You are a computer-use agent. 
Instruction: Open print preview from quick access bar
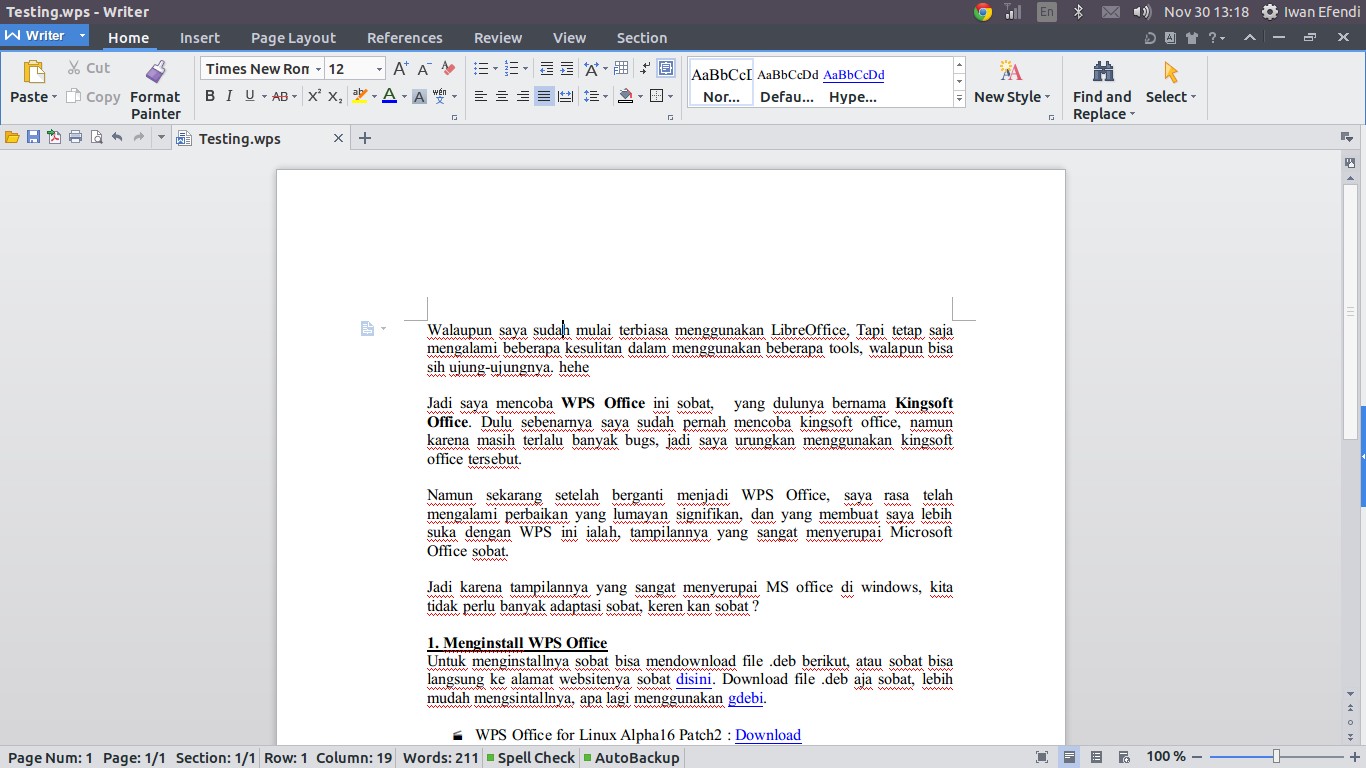coord(96,138)
